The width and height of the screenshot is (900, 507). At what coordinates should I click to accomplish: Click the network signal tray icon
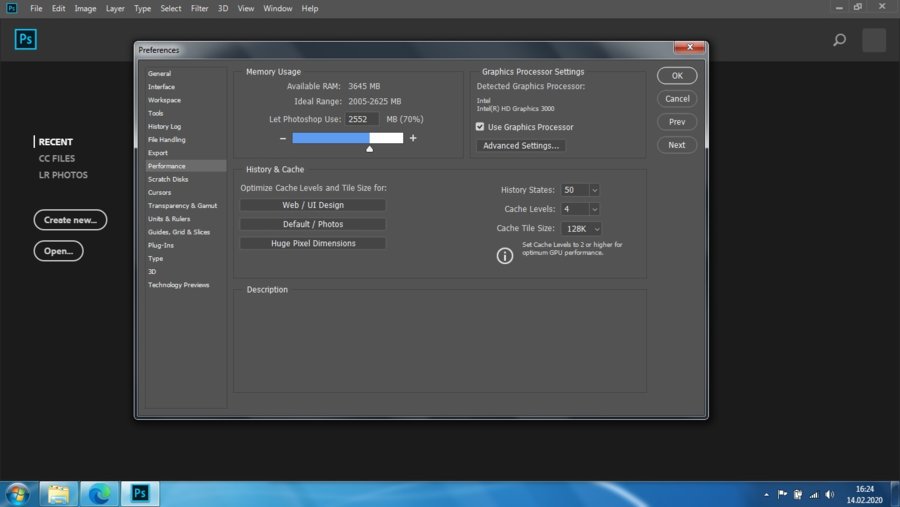813,494
